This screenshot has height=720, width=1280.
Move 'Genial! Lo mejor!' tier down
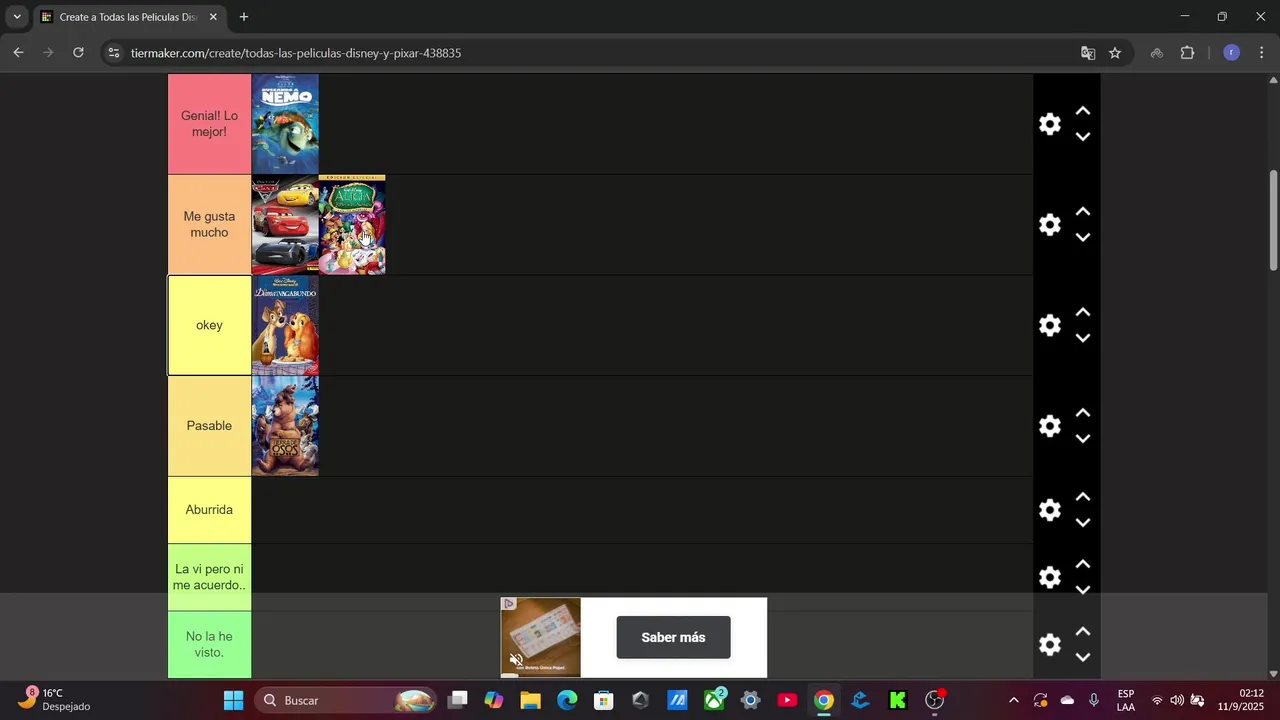click(1082, 137)
